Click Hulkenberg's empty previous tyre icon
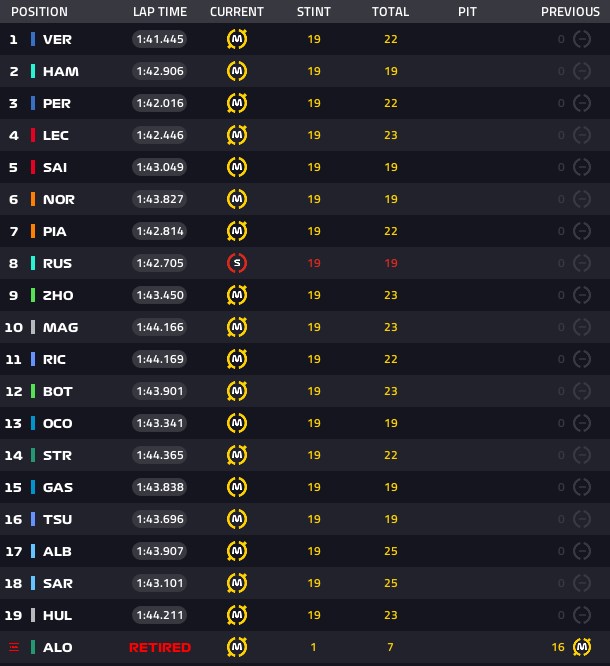610x666 pixels. [x=582, y=615]
